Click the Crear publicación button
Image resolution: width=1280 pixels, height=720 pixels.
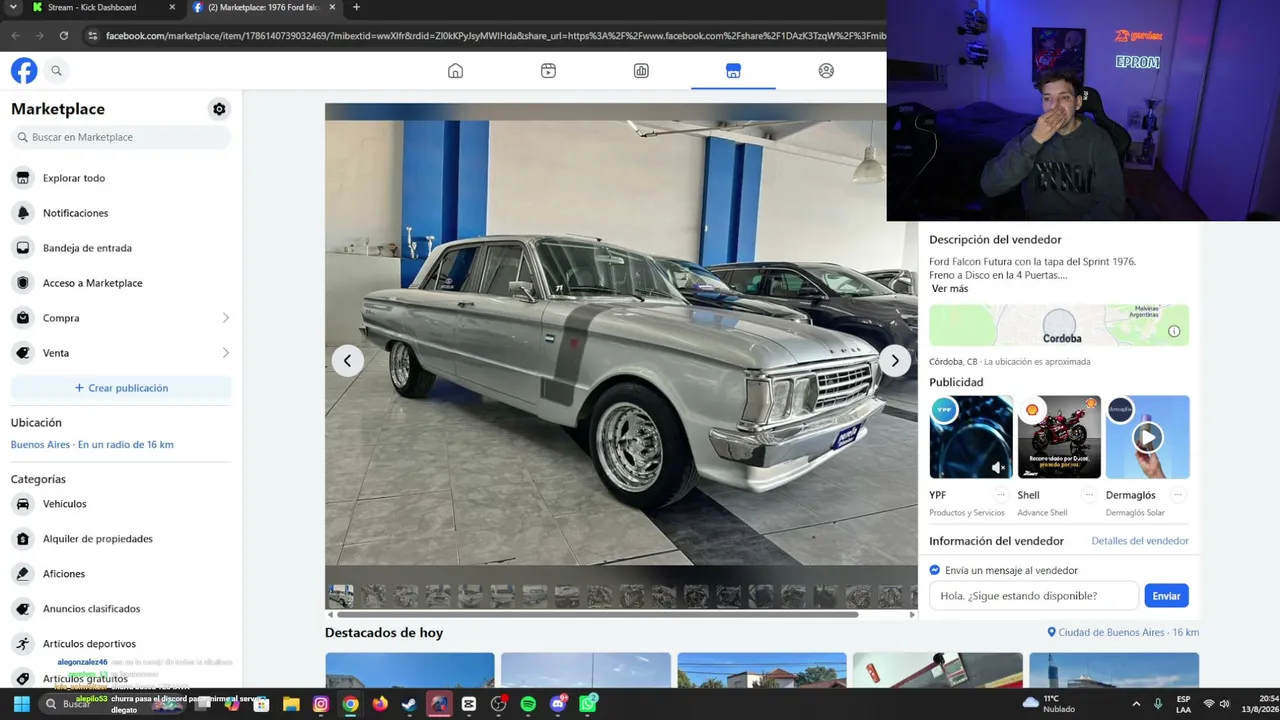click(121, 388)
